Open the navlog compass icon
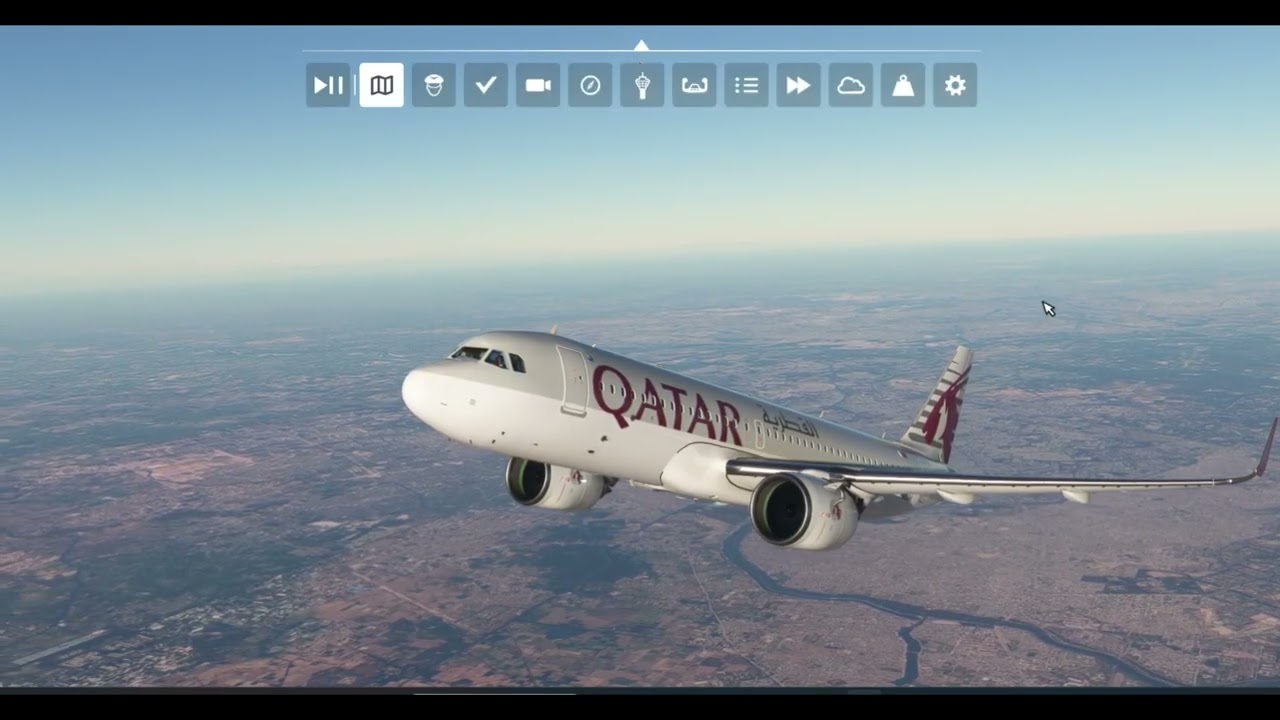1280x720 pixels. (590, 85)
